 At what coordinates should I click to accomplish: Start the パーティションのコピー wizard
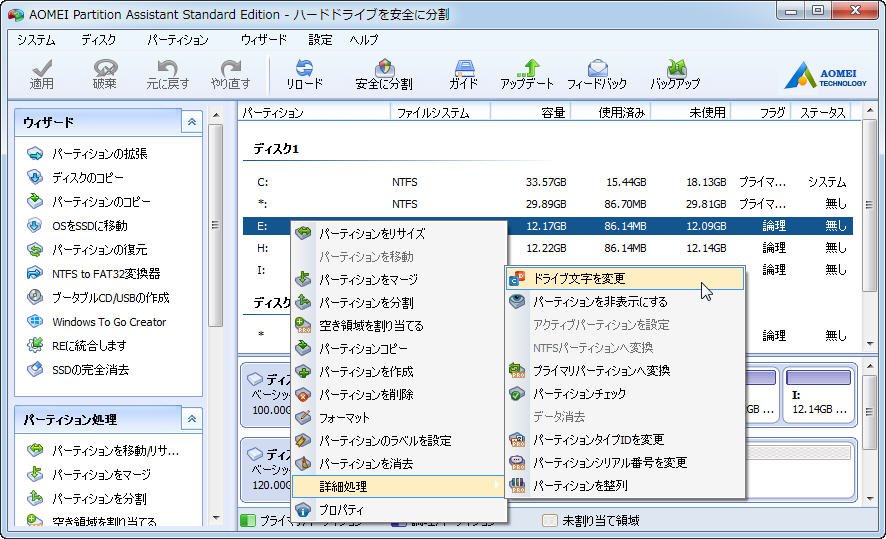click(89, 202)
